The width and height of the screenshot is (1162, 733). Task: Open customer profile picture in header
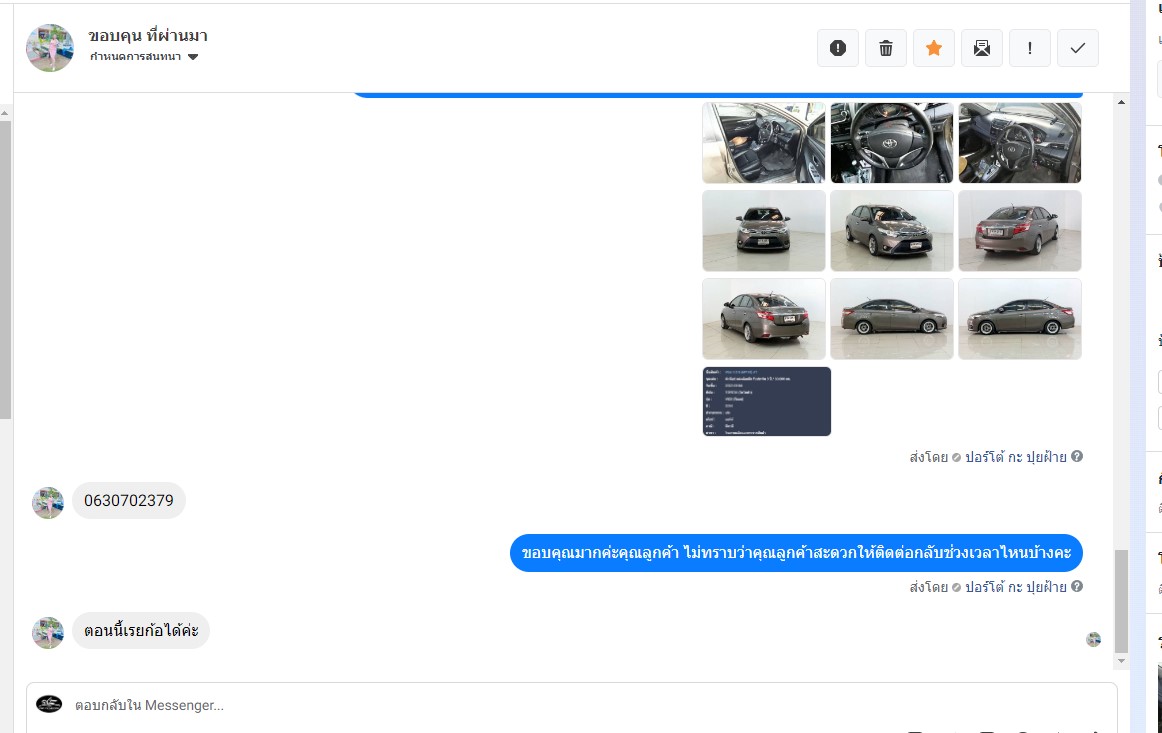(x=50, y=48)
